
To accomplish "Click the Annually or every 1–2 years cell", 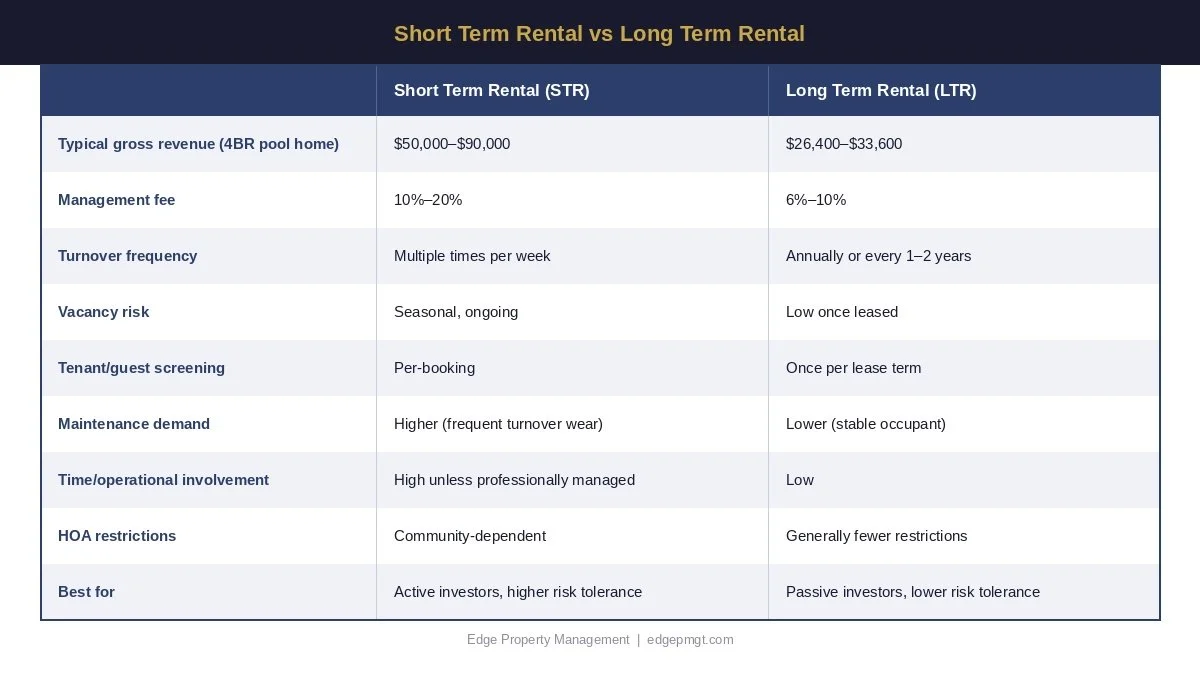I will coord(964,256).
